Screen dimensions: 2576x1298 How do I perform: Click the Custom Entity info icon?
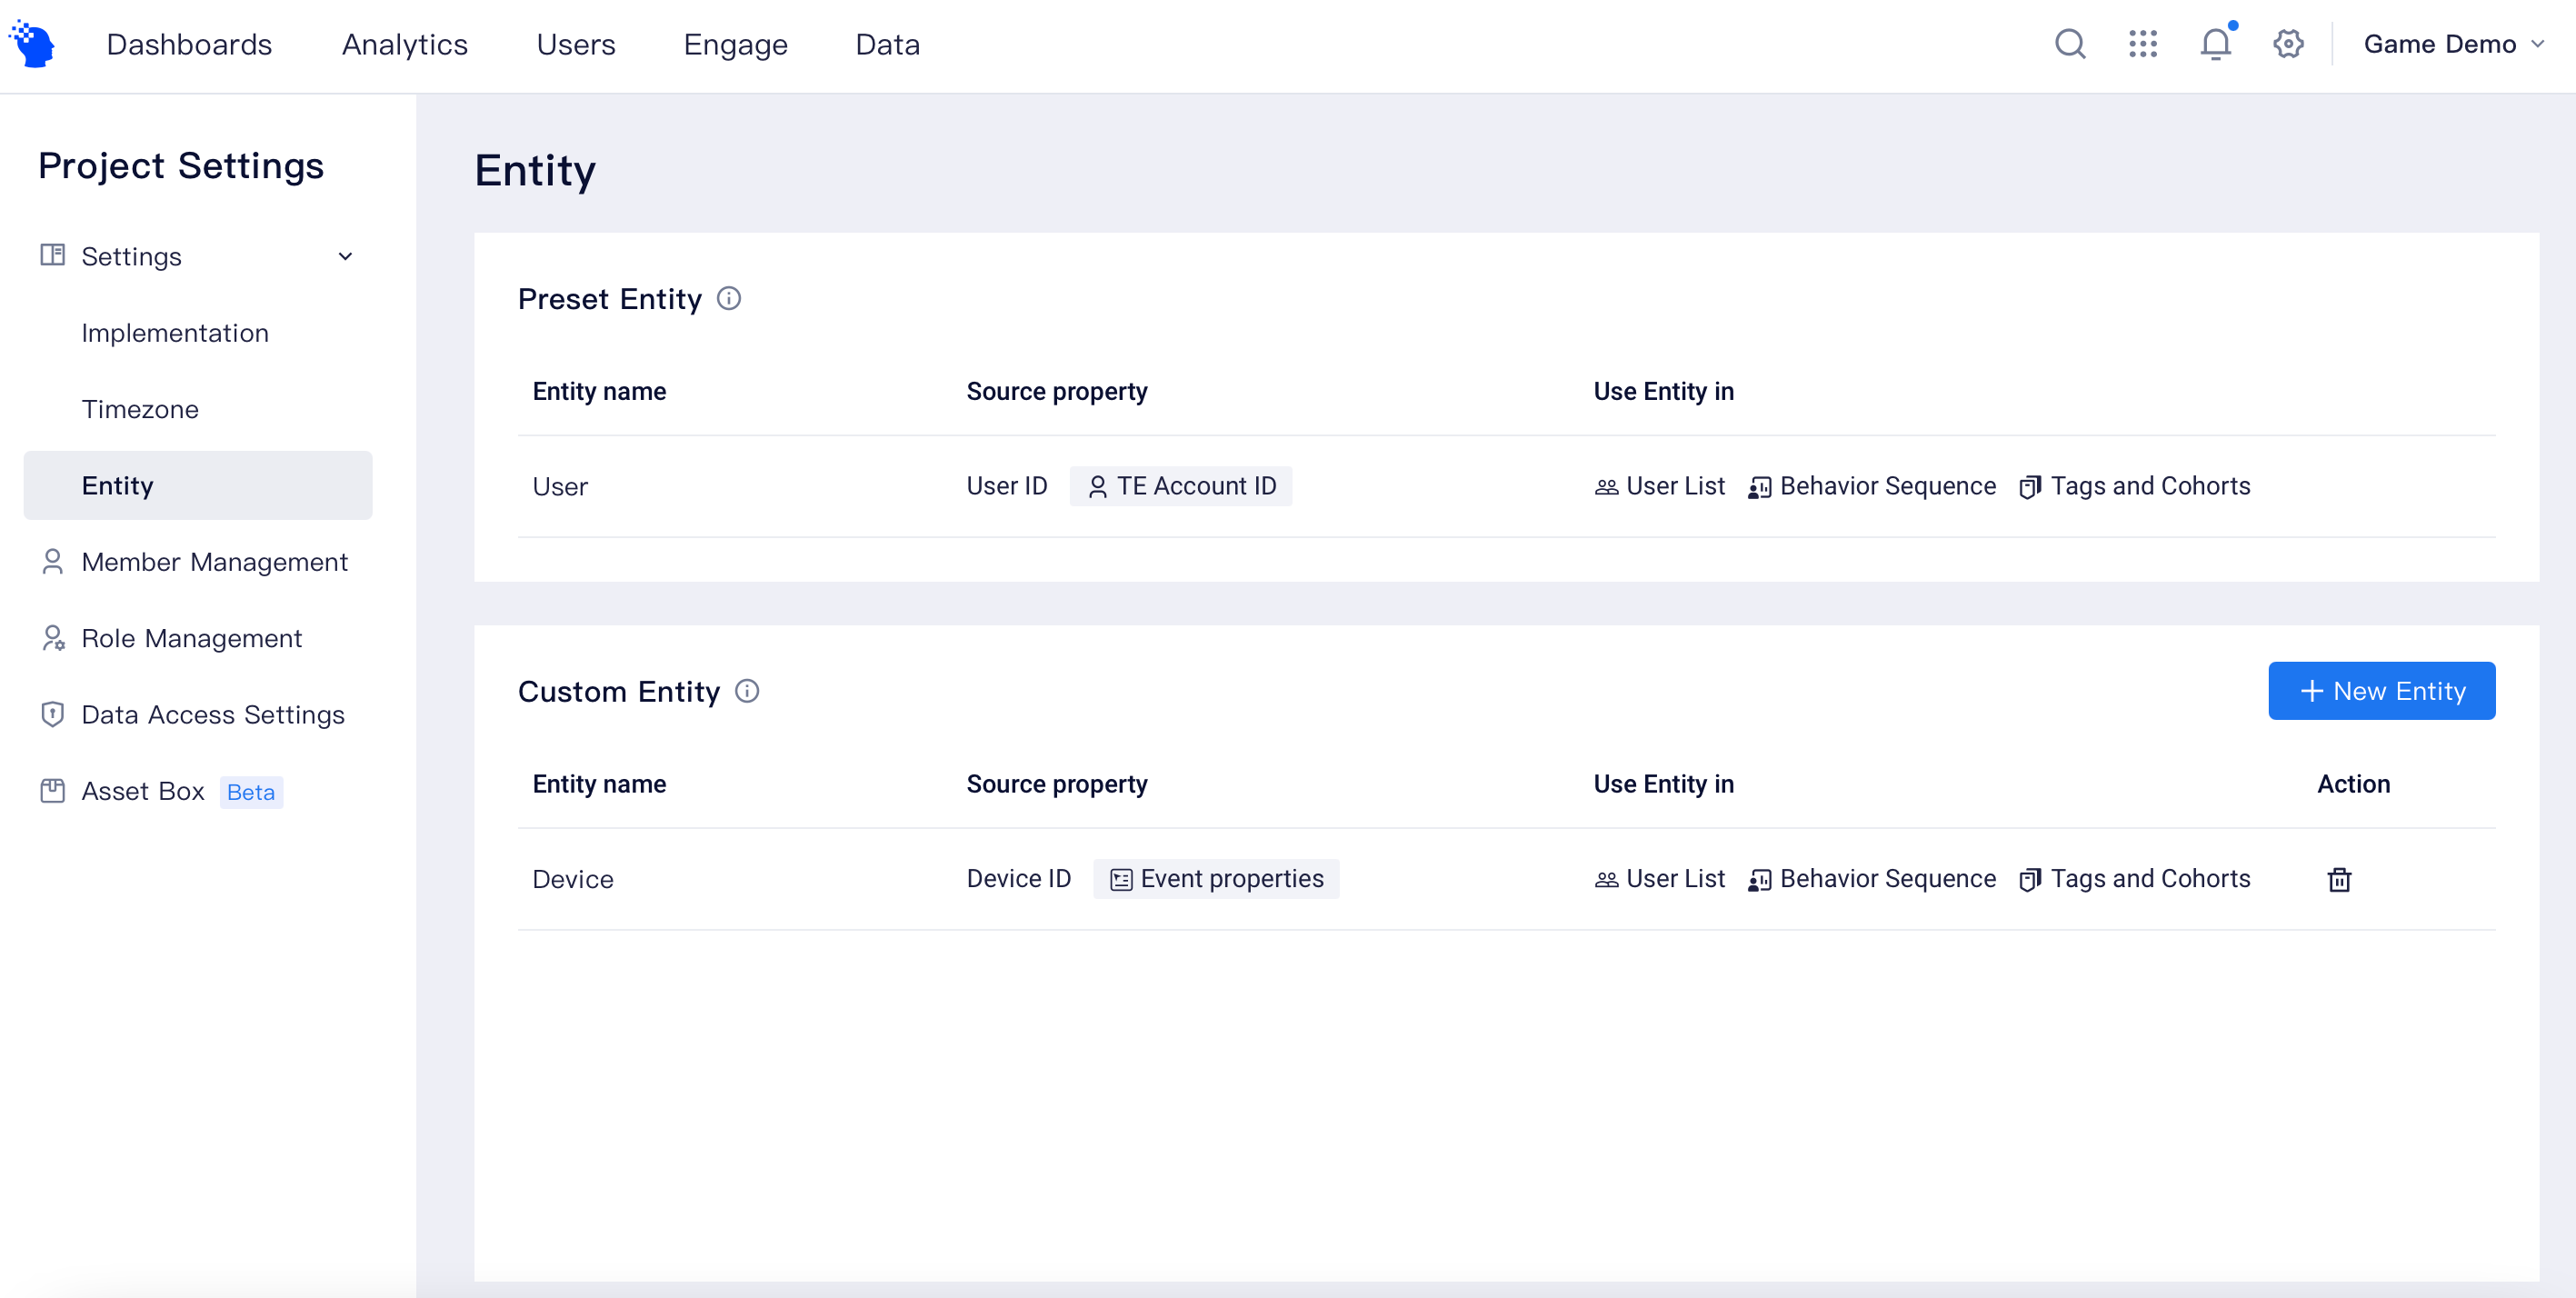pos(747,691)
